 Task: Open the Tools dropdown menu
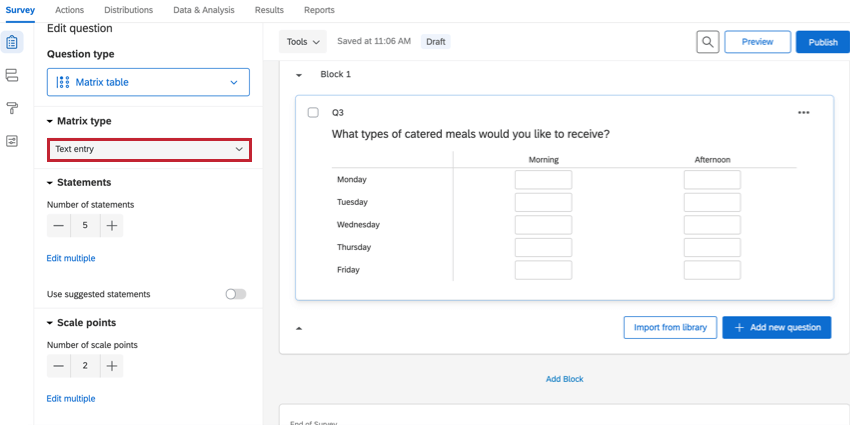[303, 42]
